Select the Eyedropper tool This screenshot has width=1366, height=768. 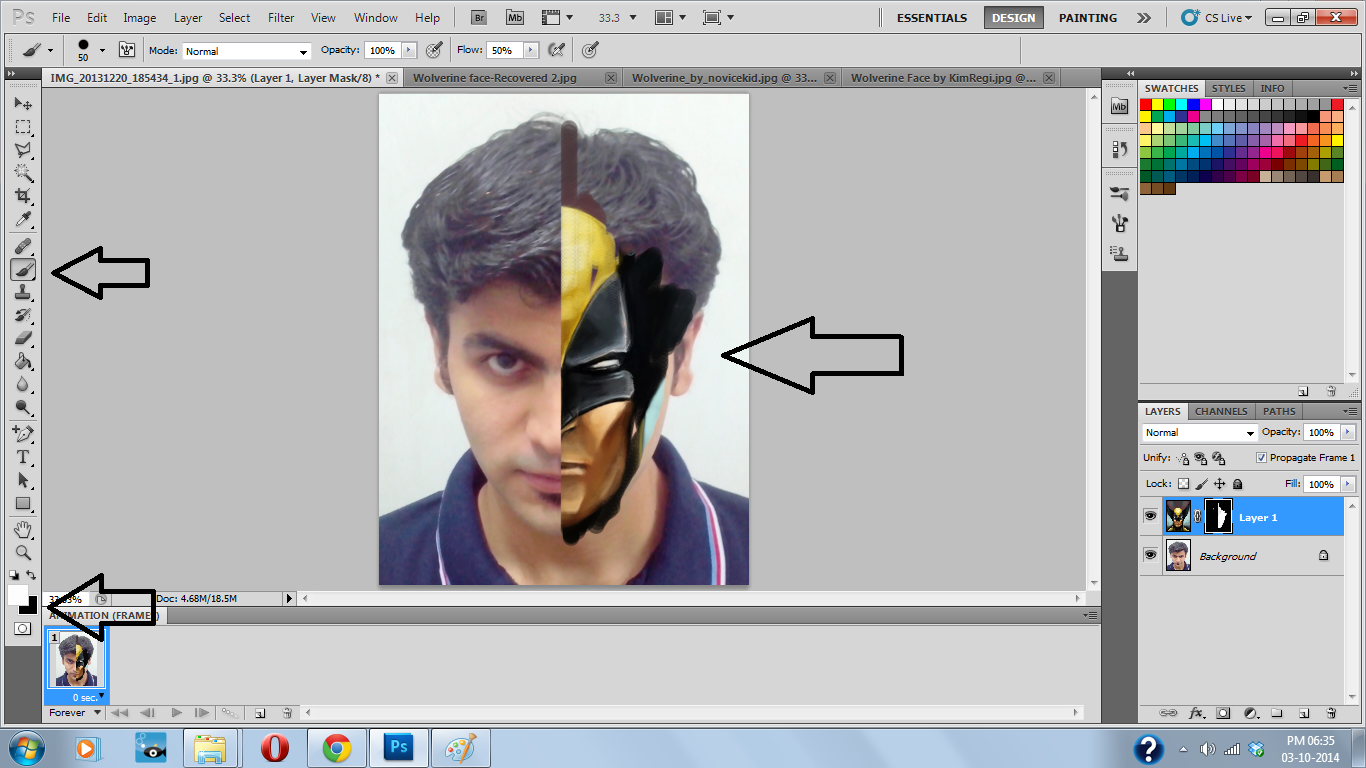[23, 220]
